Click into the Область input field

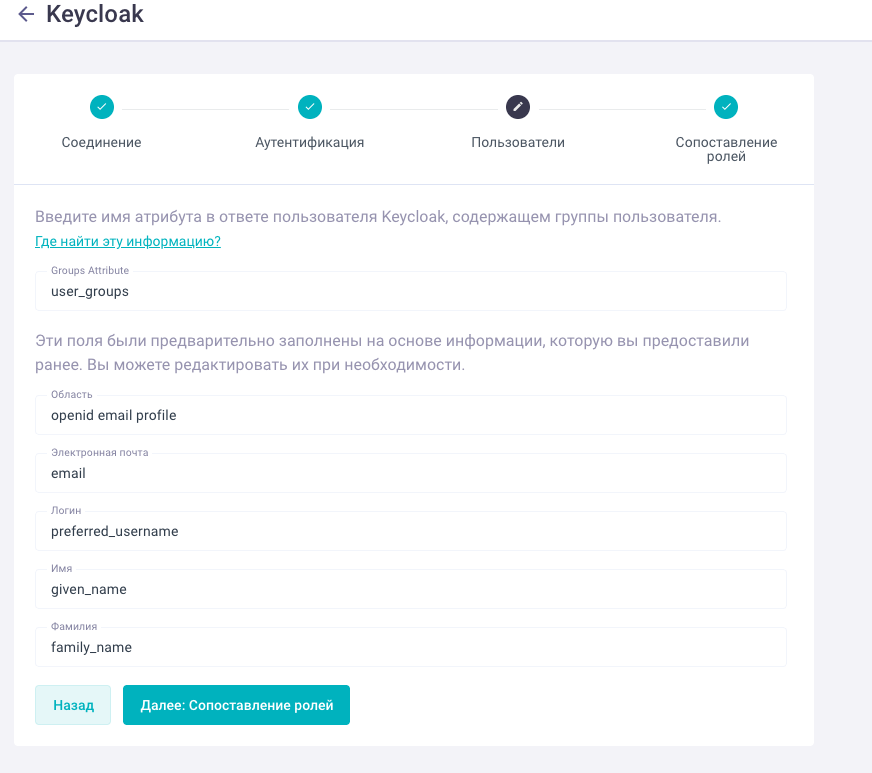tap(410, 415)
